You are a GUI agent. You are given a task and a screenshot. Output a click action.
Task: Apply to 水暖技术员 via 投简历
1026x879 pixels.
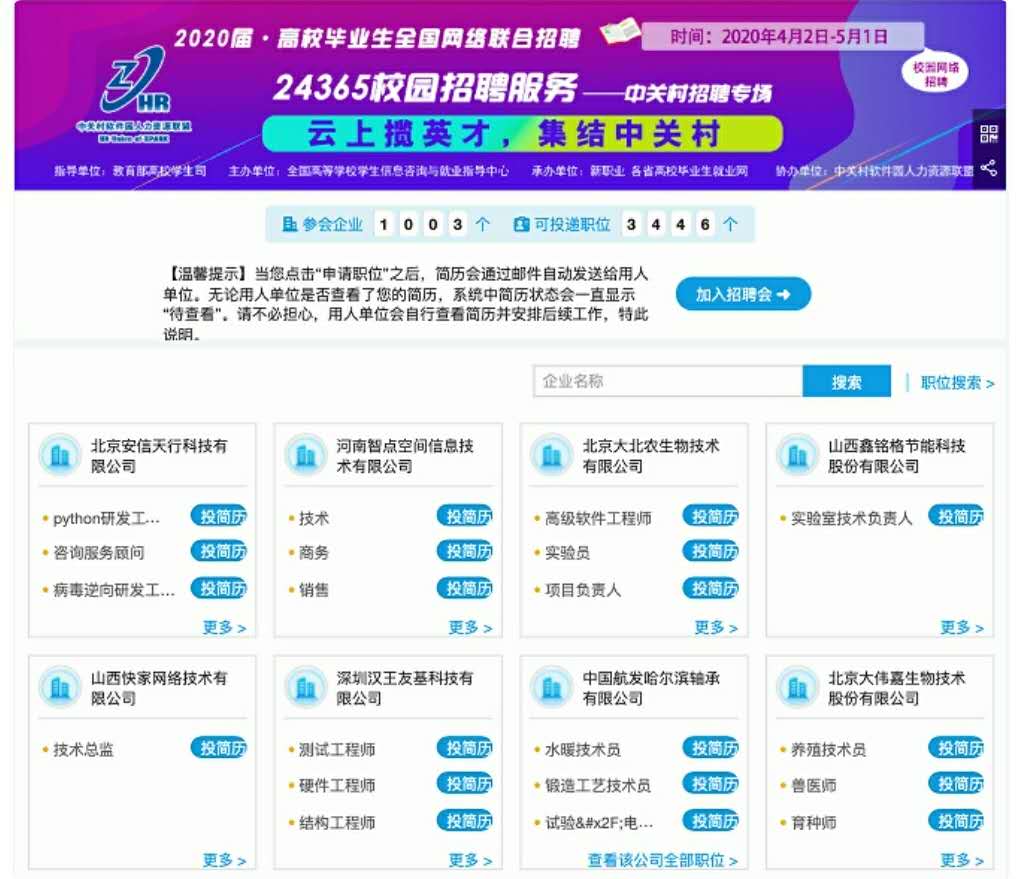(711, 748)
